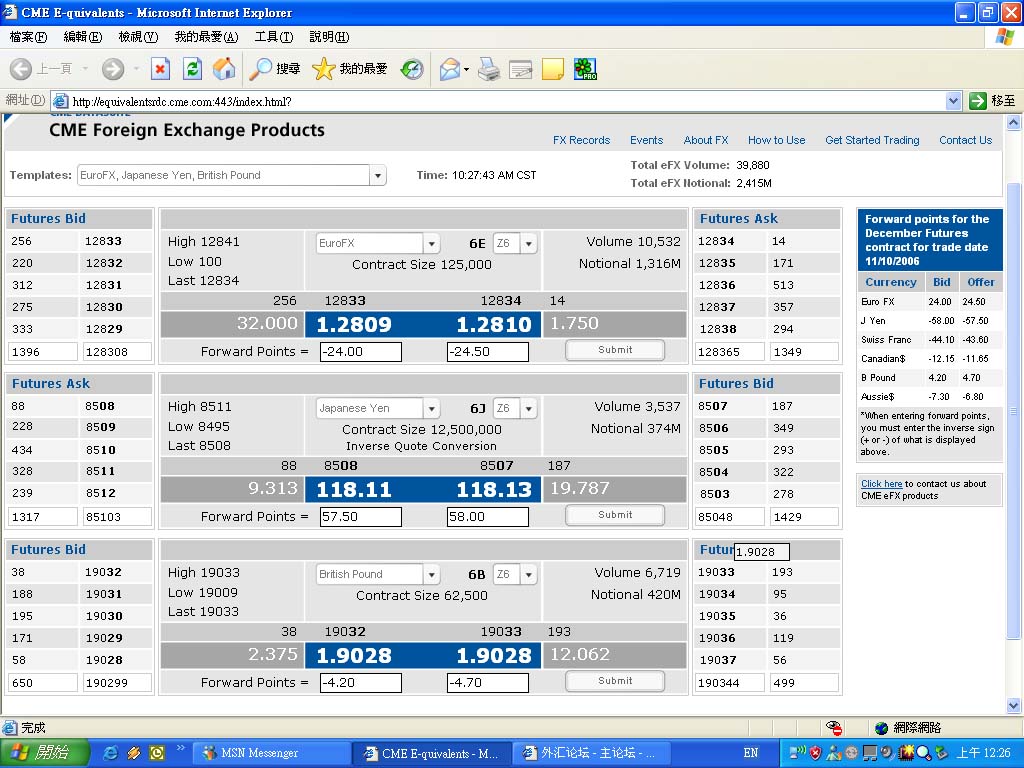This screenshot has width=1024, height=768.
Task: Click the Yen 58.00 forward points field
Action: pyautogui.click(x=488, y=517)
